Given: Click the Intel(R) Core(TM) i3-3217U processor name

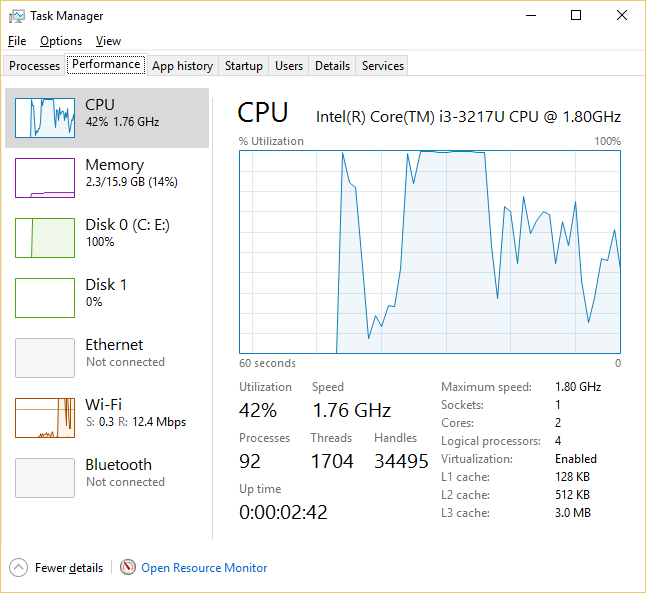Looking at the screenshot, I should (x=468, y=117).
